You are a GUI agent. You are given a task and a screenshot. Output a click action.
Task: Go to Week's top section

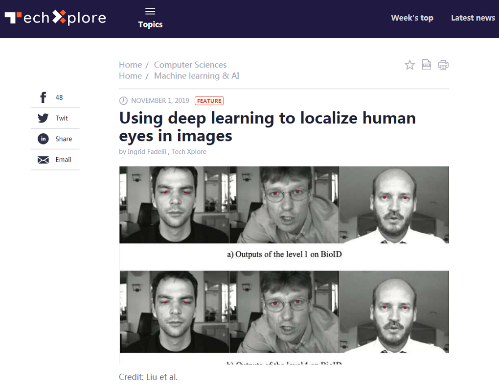tap(412, 18)
